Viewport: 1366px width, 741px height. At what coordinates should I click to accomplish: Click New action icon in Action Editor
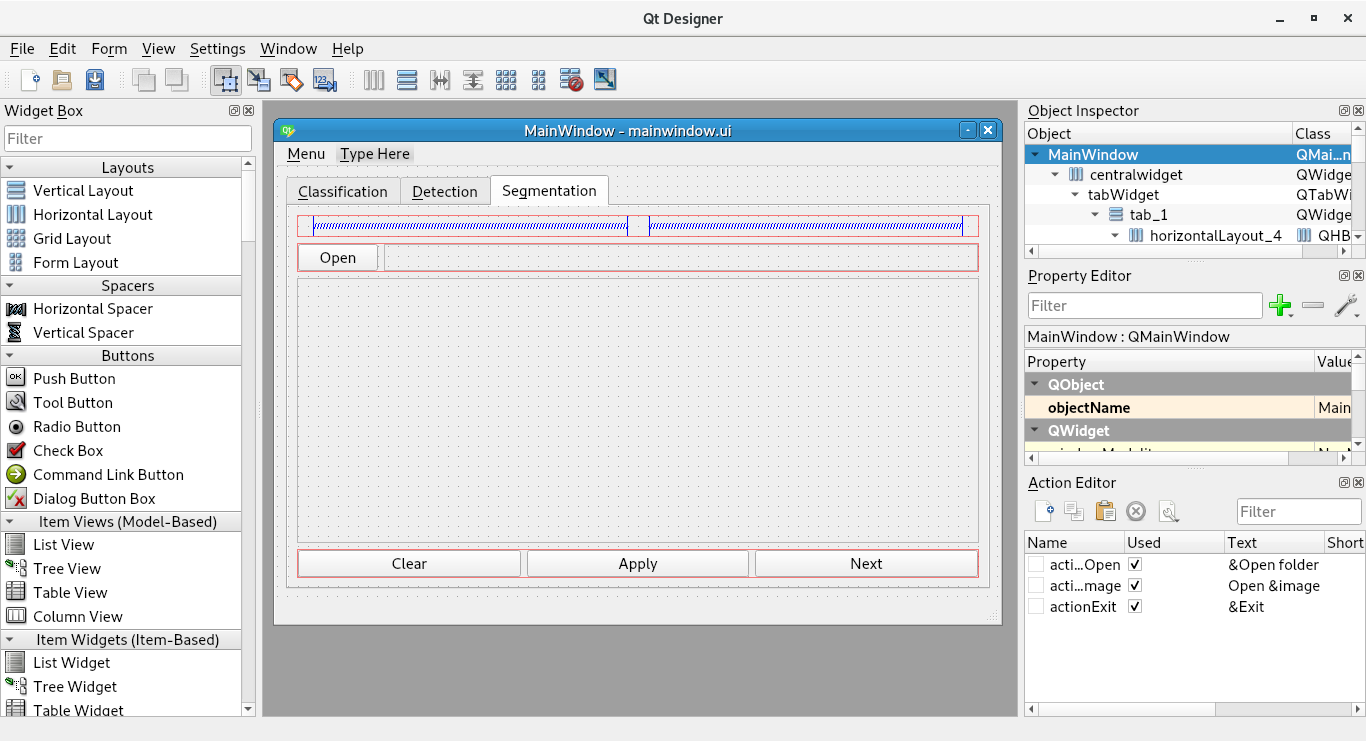point(1044,512)
